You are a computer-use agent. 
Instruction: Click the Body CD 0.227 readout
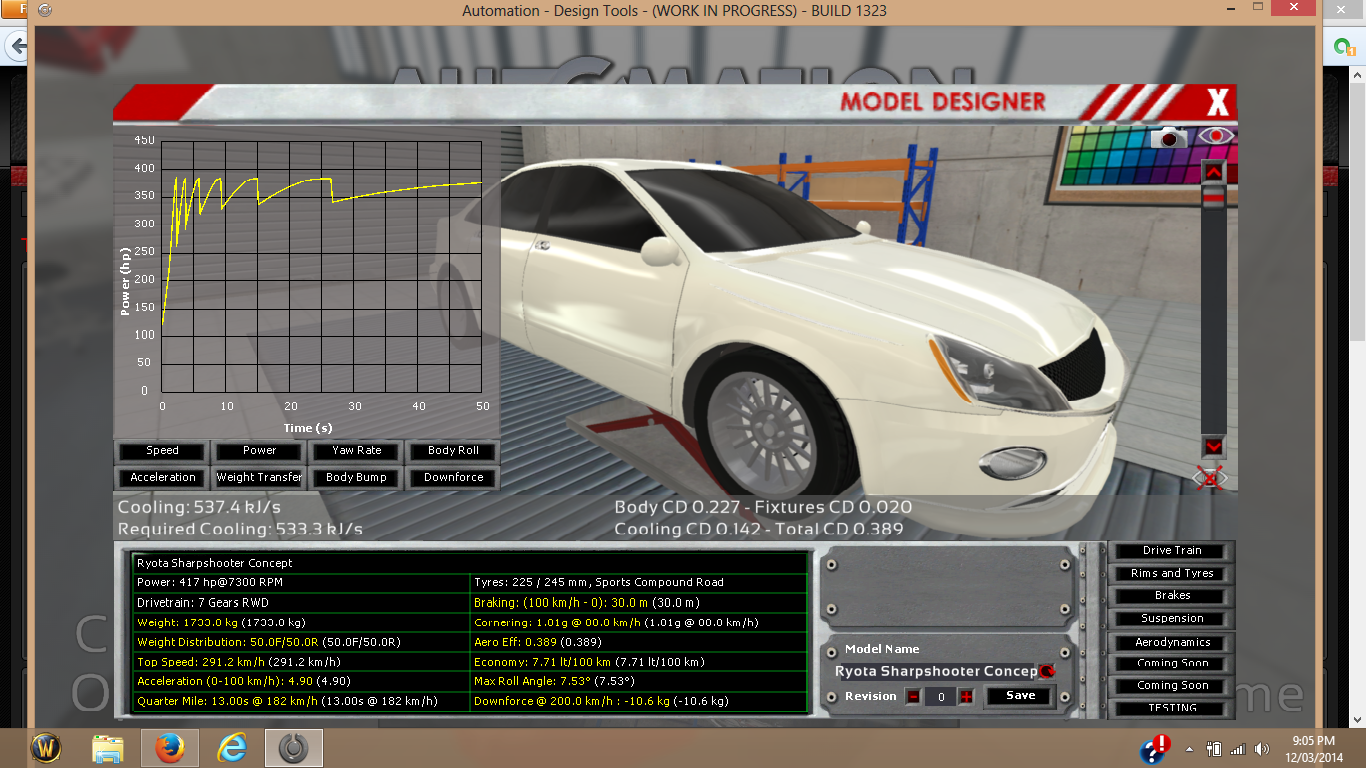point(677,507)
